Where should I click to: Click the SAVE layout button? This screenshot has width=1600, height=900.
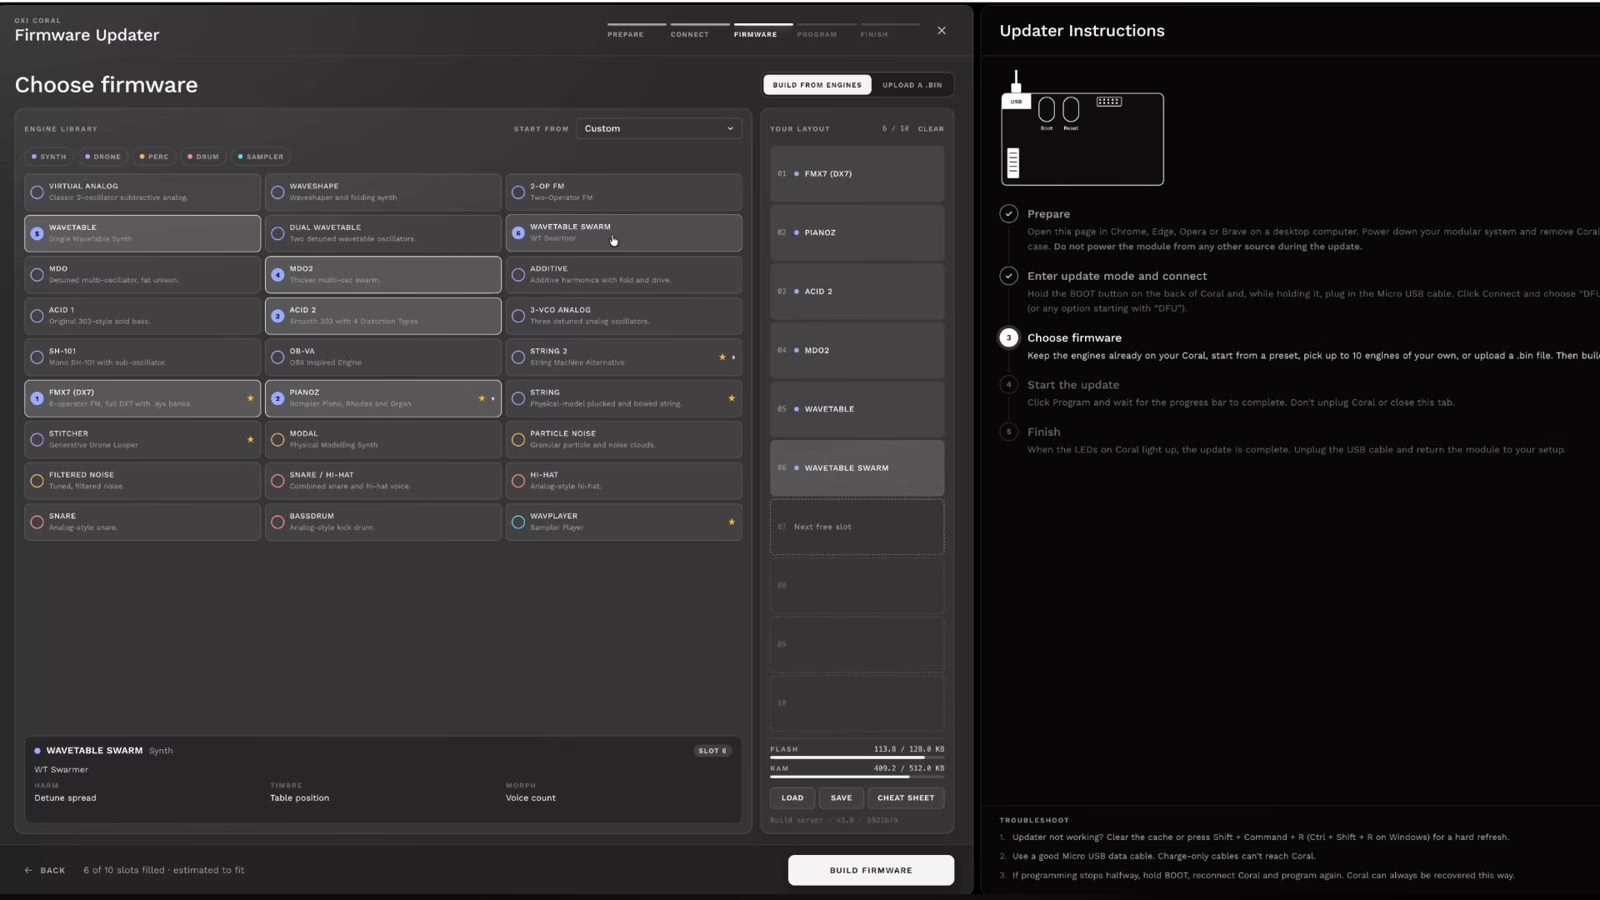[841, 798]
